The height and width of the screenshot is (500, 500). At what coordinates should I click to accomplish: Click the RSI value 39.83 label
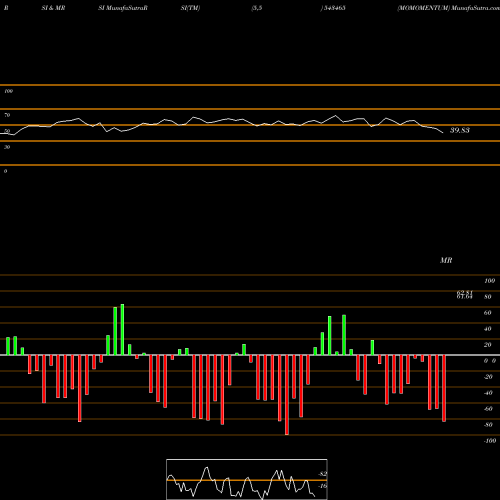click(x=460, y=130)
